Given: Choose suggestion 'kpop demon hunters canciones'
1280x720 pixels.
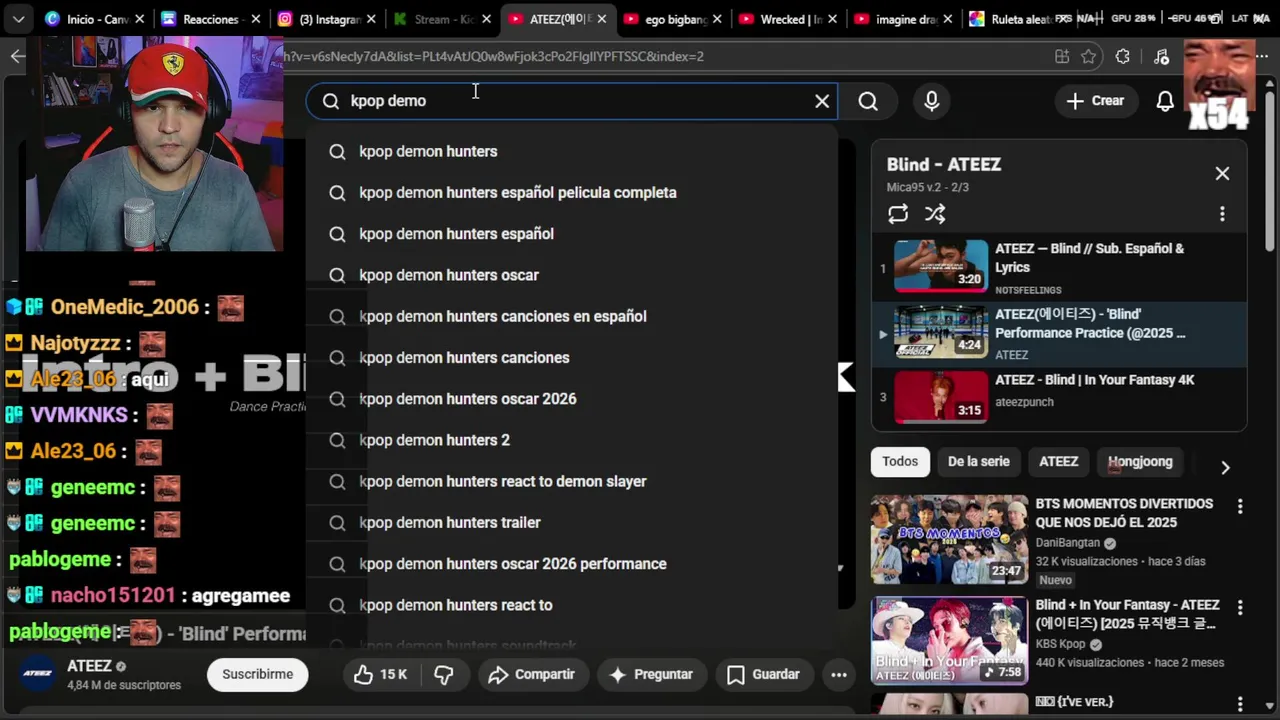Looking at the screenshot, I should [571, 358].
